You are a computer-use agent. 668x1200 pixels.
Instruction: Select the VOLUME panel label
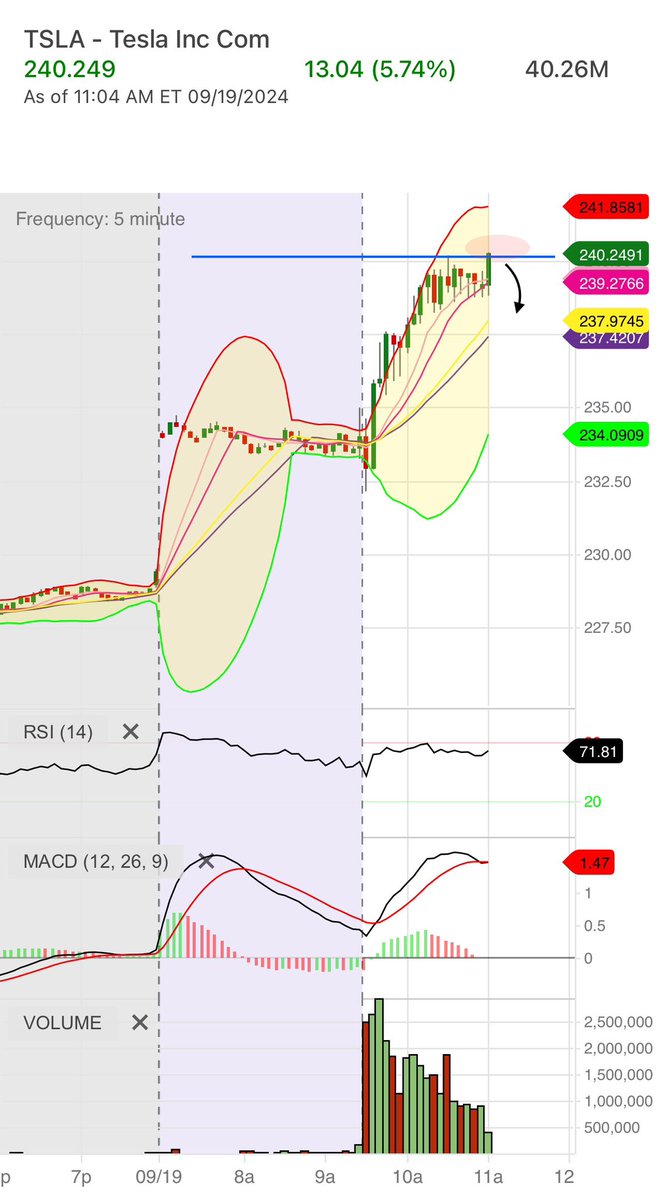tap(62, 1022)
